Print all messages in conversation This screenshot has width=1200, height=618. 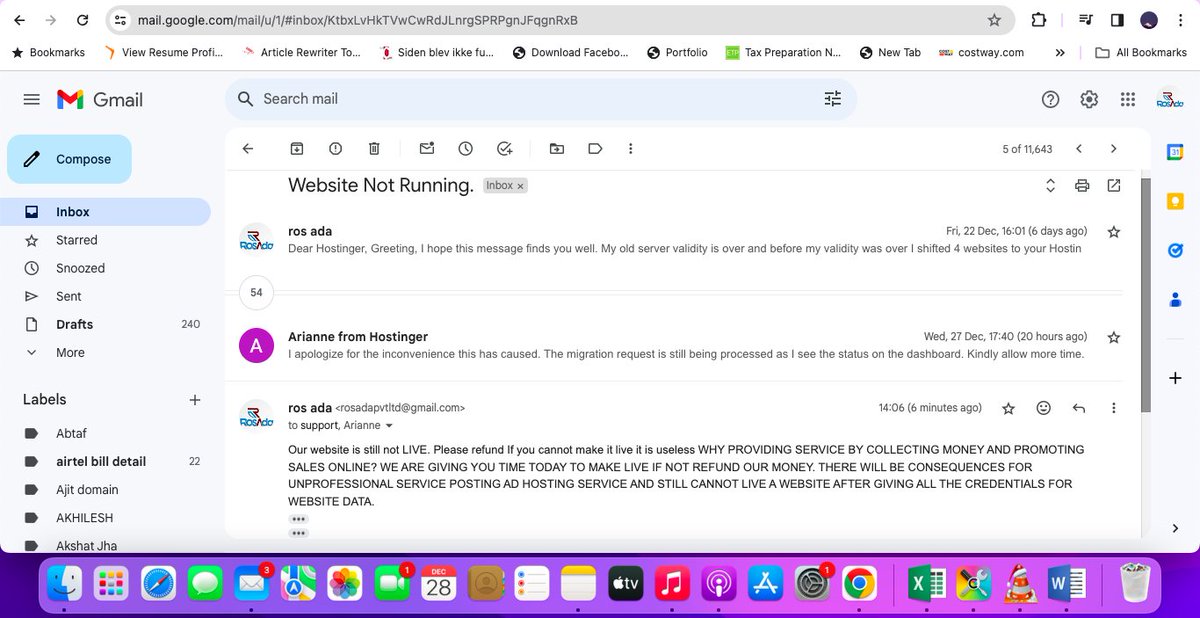coord(1082,185)
